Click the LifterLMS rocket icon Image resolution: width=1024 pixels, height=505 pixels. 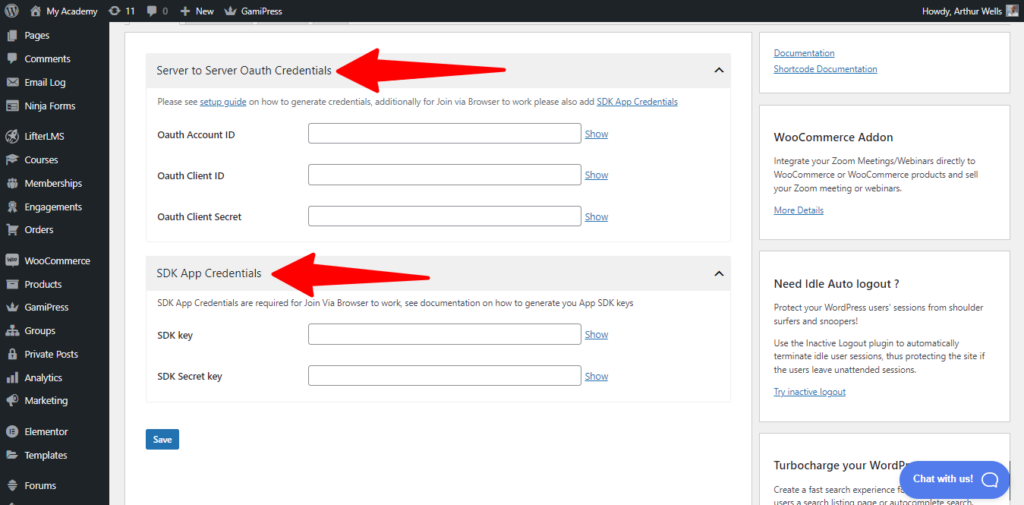point(12,137)
